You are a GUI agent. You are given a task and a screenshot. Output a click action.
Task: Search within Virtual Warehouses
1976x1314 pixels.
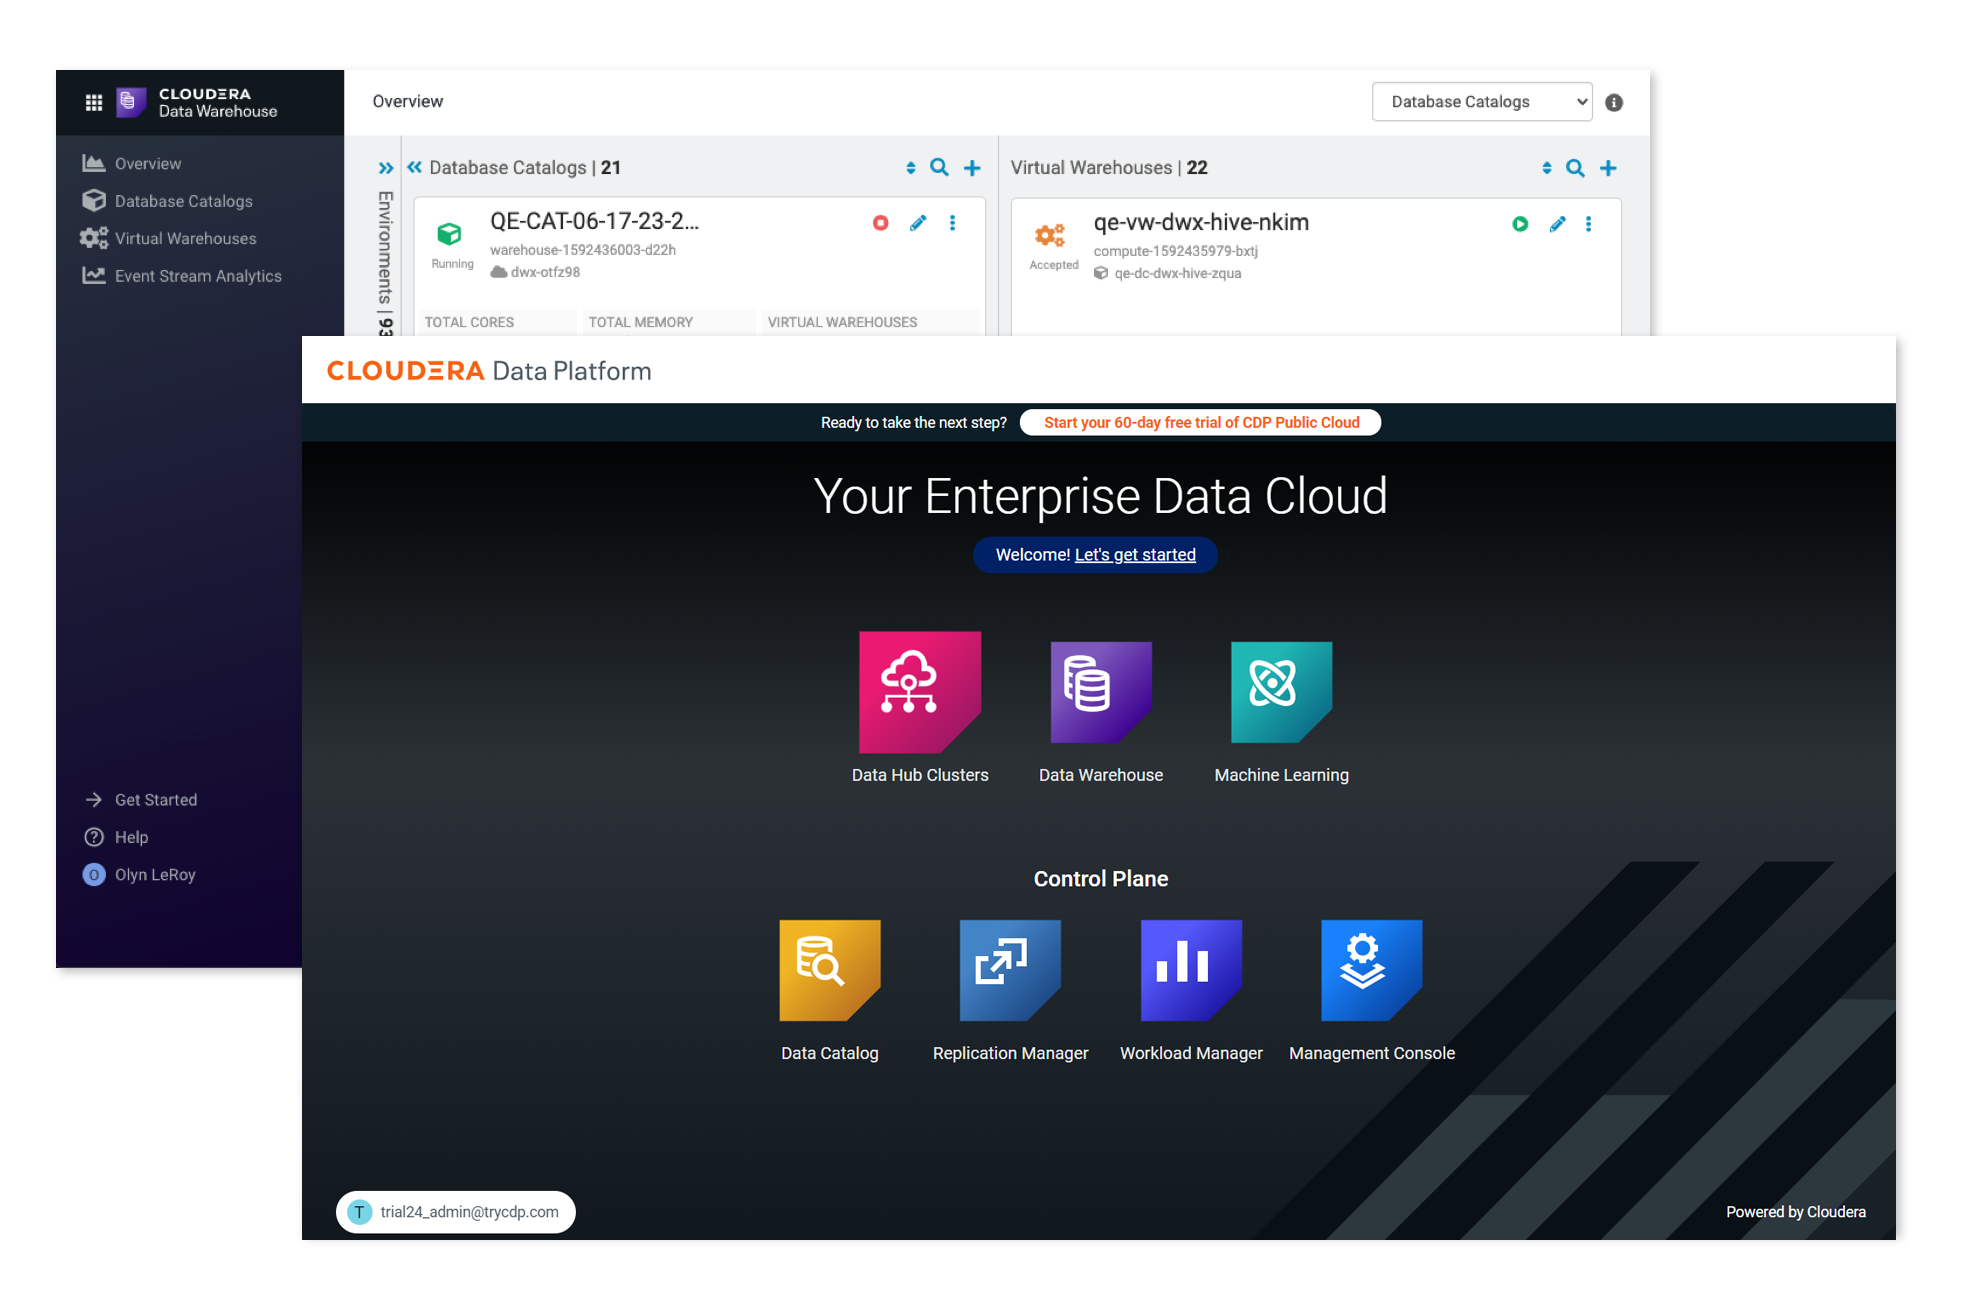tap(1576, 168)
